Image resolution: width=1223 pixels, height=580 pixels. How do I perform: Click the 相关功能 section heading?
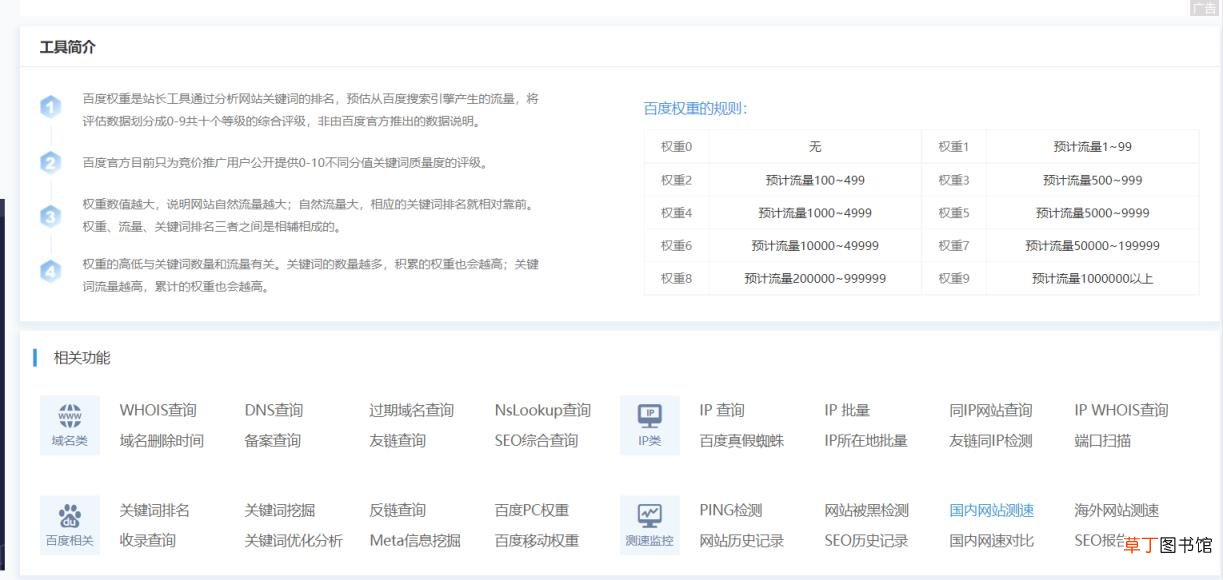82,357
